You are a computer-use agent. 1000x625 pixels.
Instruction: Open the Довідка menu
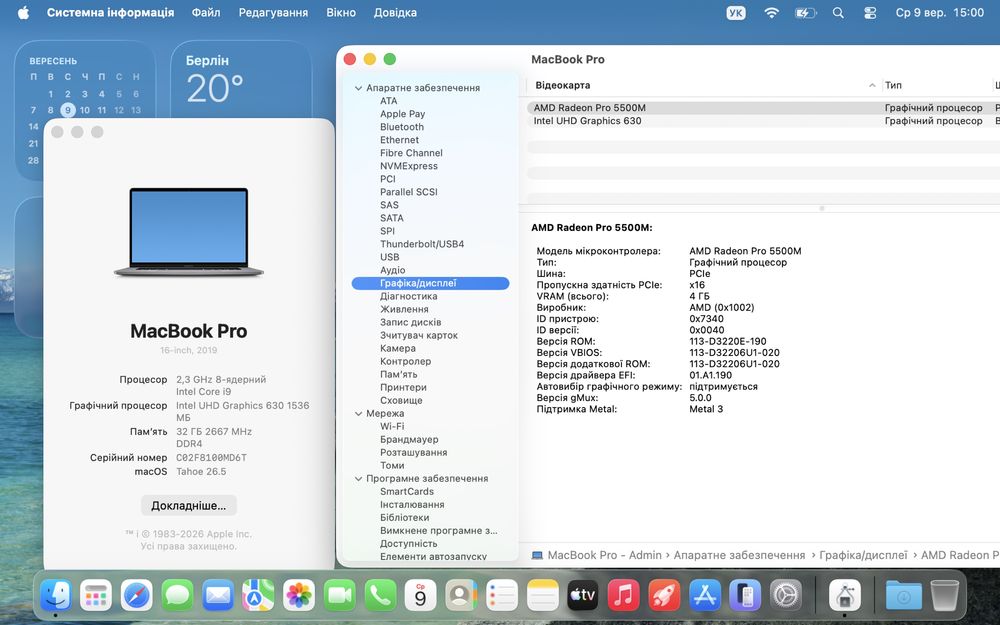coord(395,12)
